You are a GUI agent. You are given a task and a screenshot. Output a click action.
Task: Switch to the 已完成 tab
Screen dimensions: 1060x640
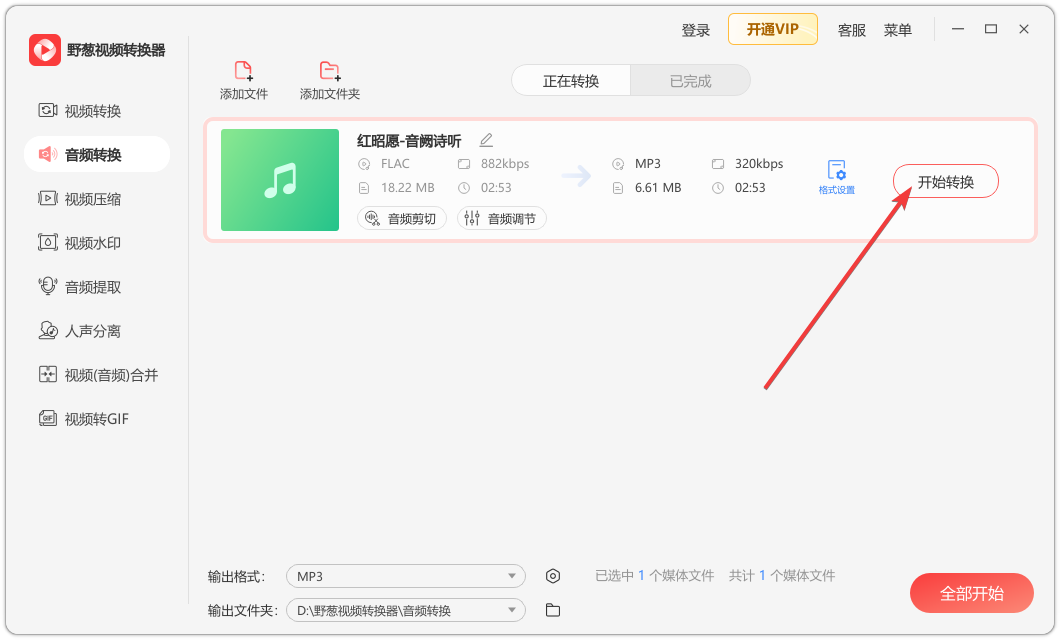pyautogui.click(x=690, y=80)
